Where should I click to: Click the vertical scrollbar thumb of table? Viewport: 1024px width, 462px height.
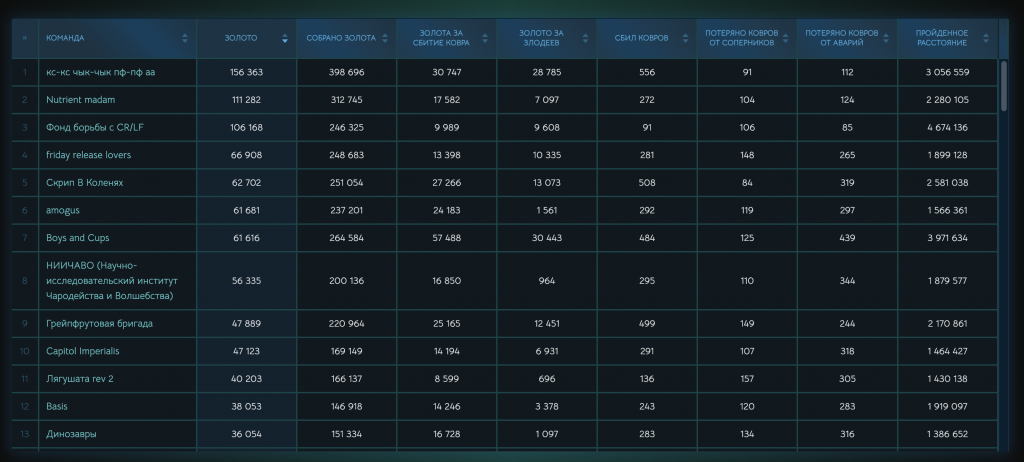tap(1004, 86)
